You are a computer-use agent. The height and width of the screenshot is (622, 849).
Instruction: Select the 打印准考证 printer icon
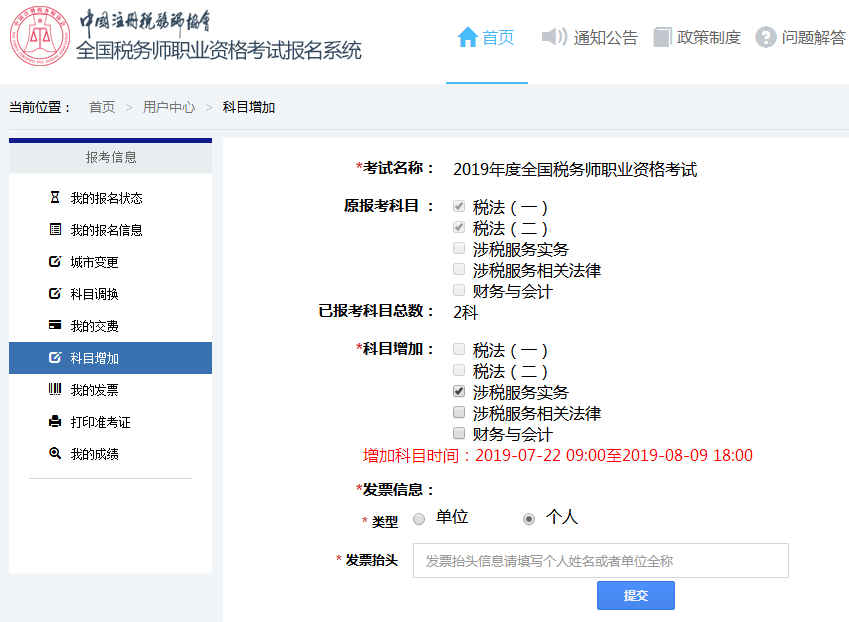pyautogui.click(x=53, y=422)
